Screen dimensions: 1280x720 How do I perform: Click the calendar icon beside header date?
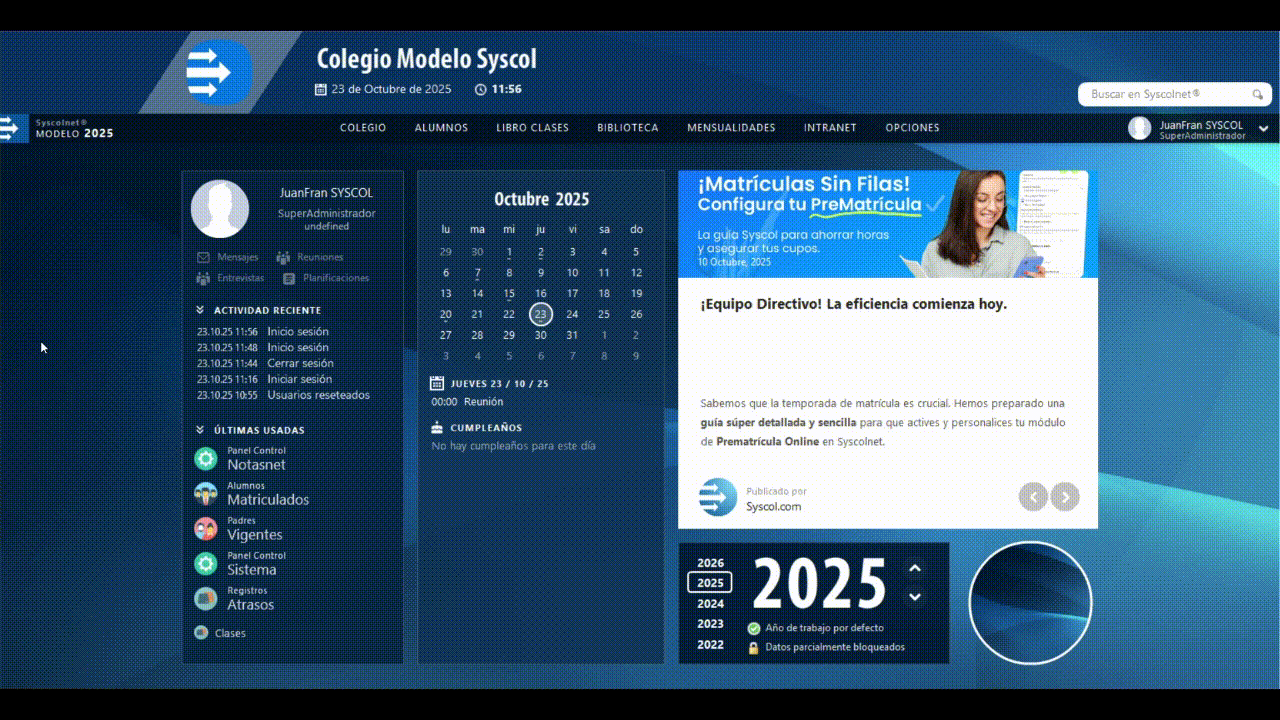point(321,89)
